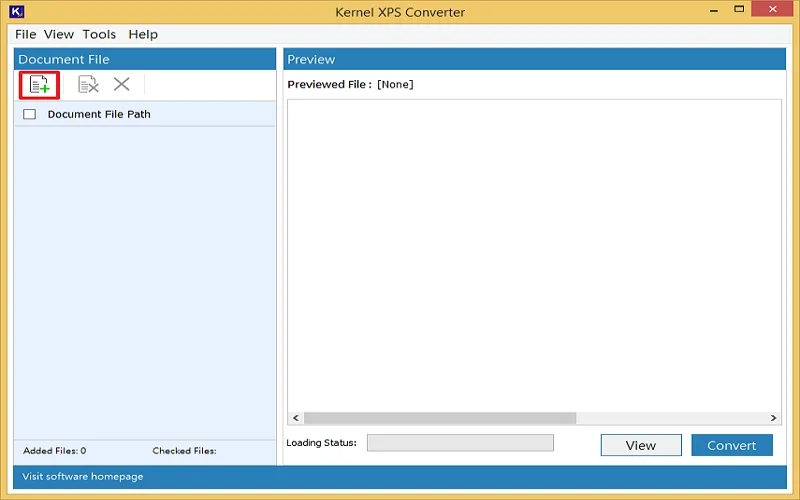Click the preview scrollbar left arrow
This screenshot has height=500, width=800.
[295, 418]
